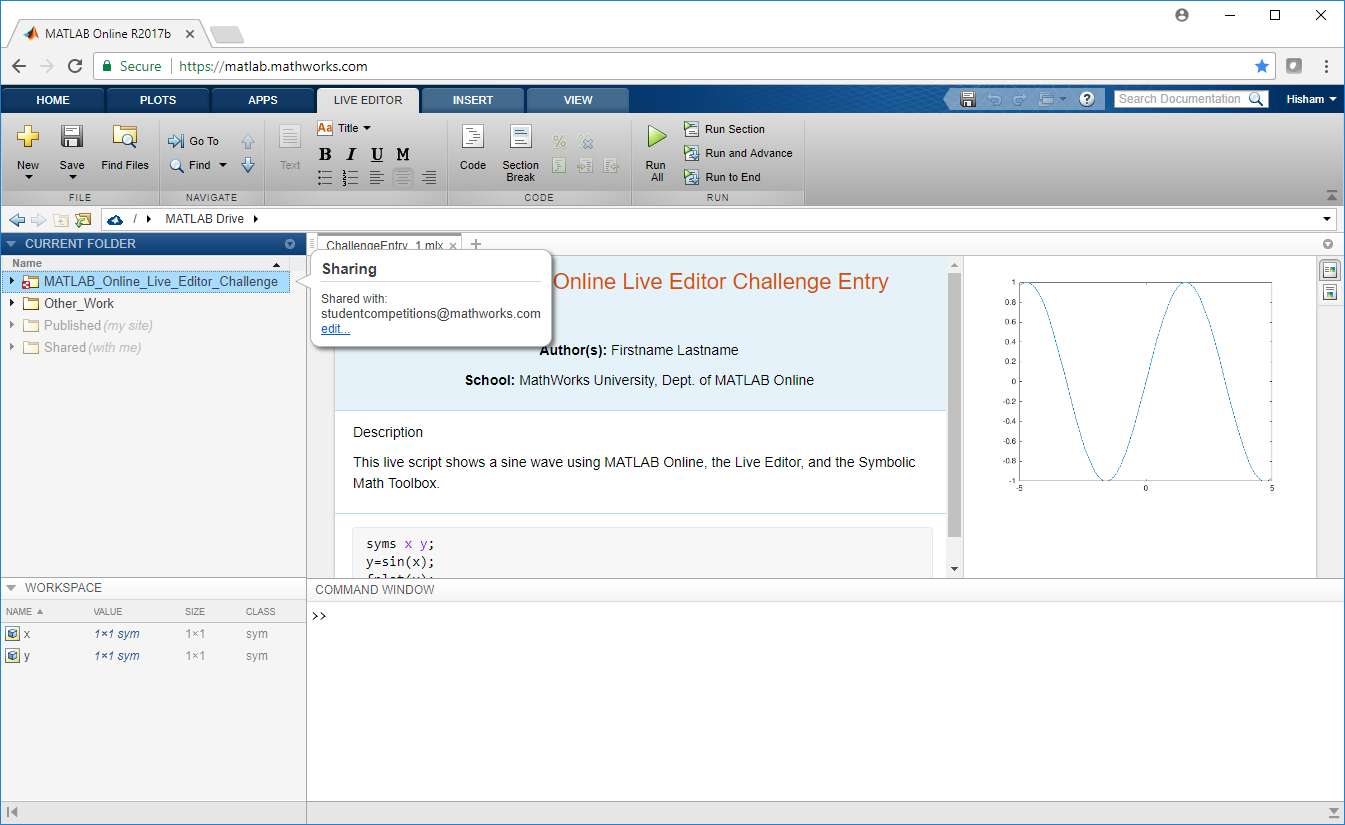1345x825 pixels.
Task: Expand the Other_Work folder
Action: (12, 303)
